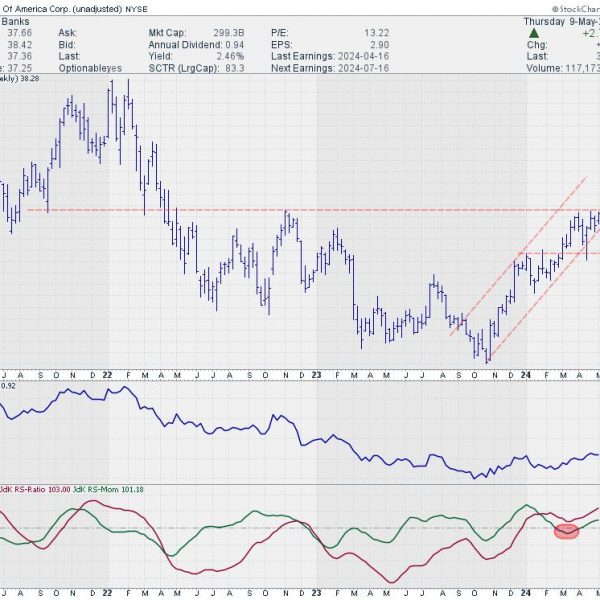Select the market cap value '299.3B'
Image resolution: width=600 pixels, height=600 pixels.
228,33
